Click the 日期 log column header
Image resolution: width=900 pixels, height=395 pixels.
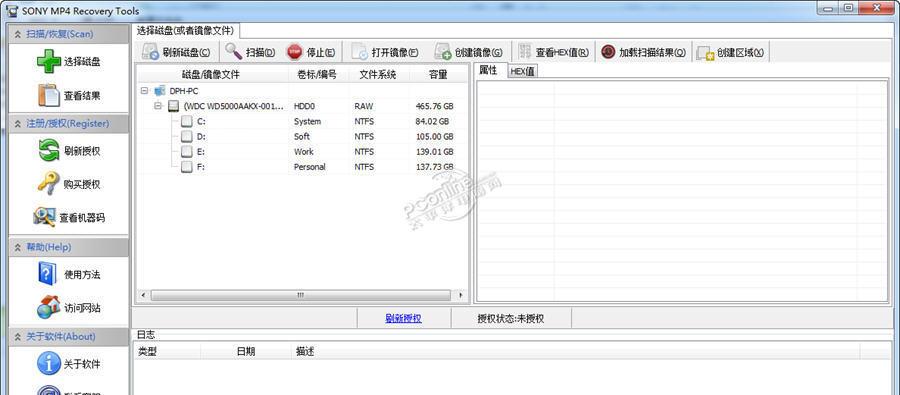click(246, 351)
